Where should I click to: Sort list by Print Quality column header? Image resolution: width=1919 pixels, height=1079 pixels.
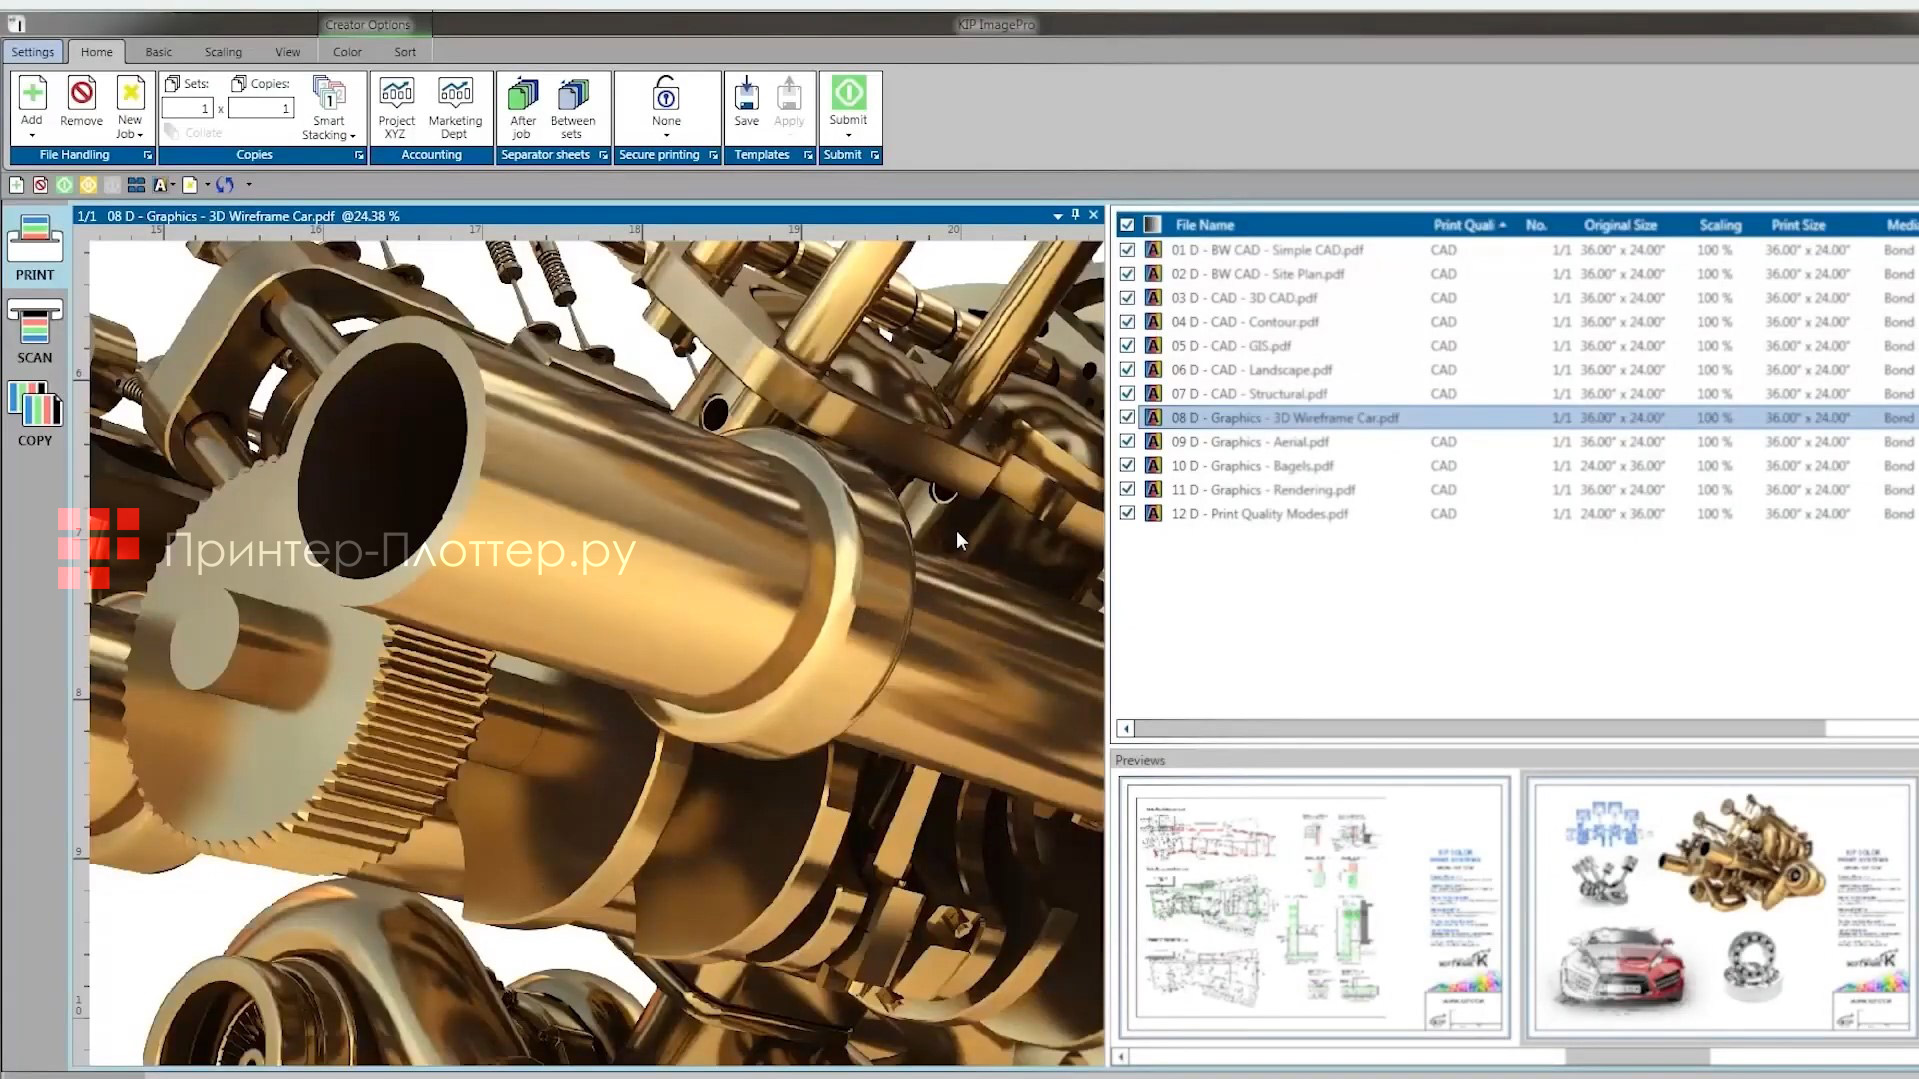pos(1464,225)
